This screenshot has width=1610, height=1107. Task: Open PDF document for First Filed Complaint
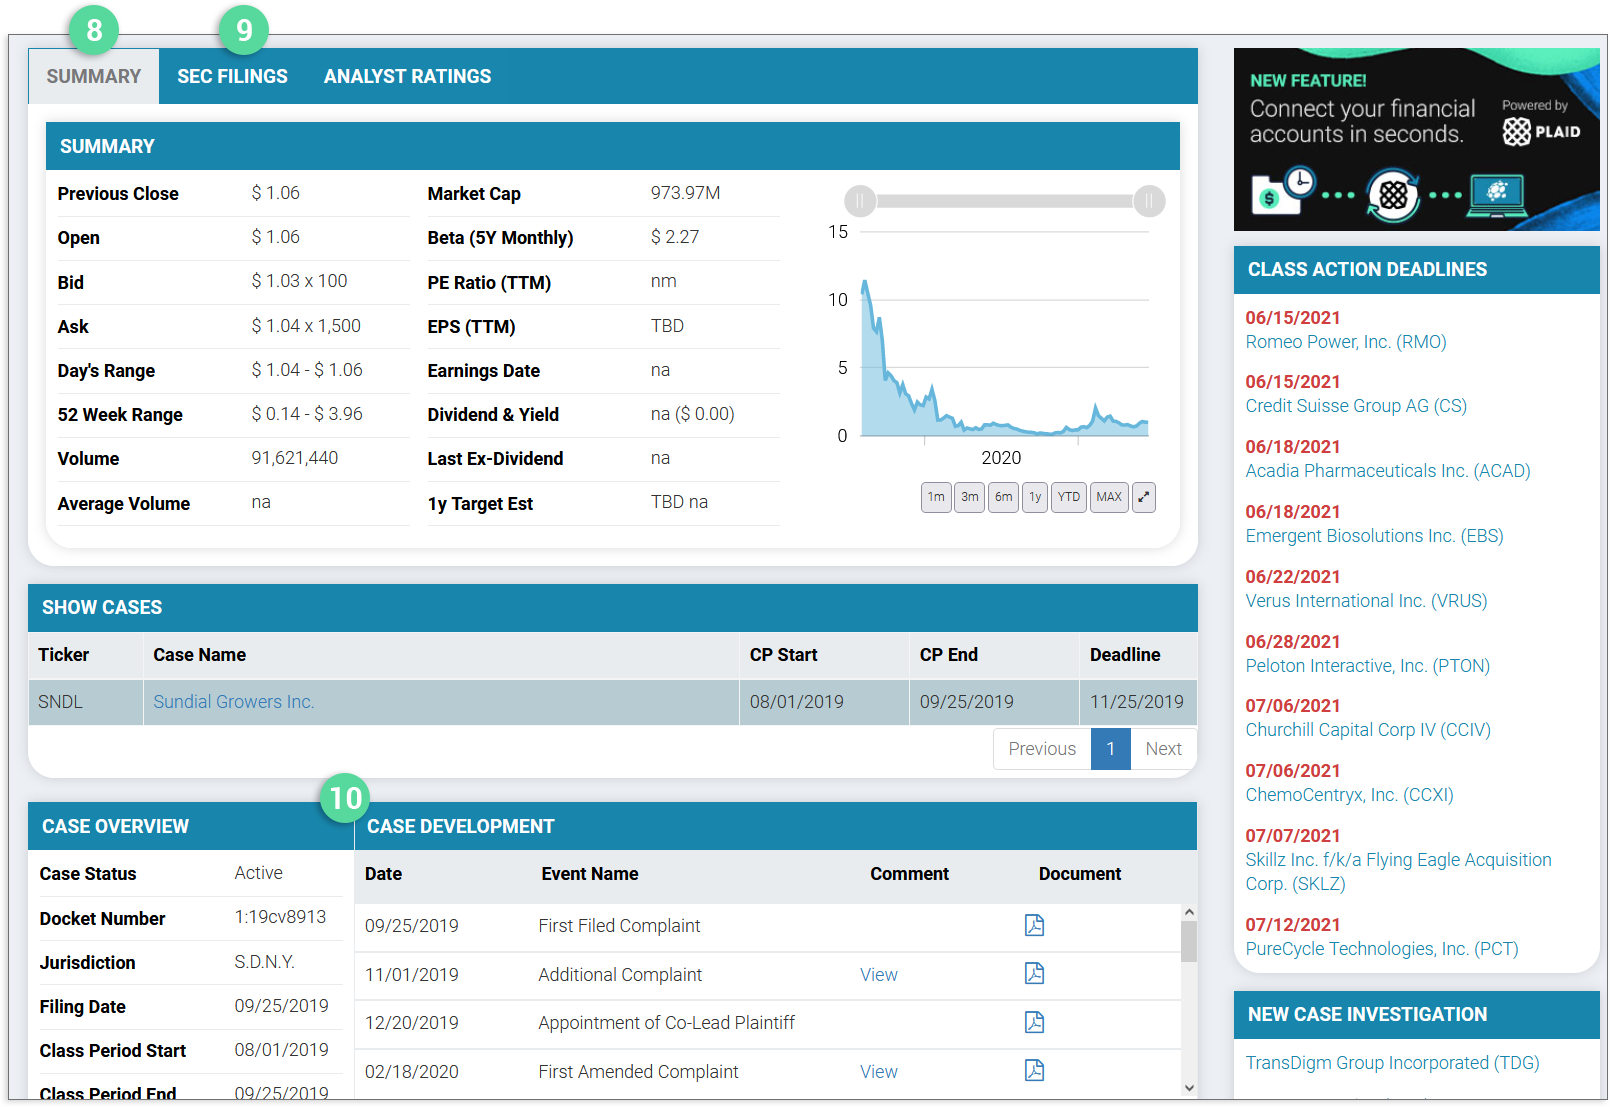[x=1034, y=925]
